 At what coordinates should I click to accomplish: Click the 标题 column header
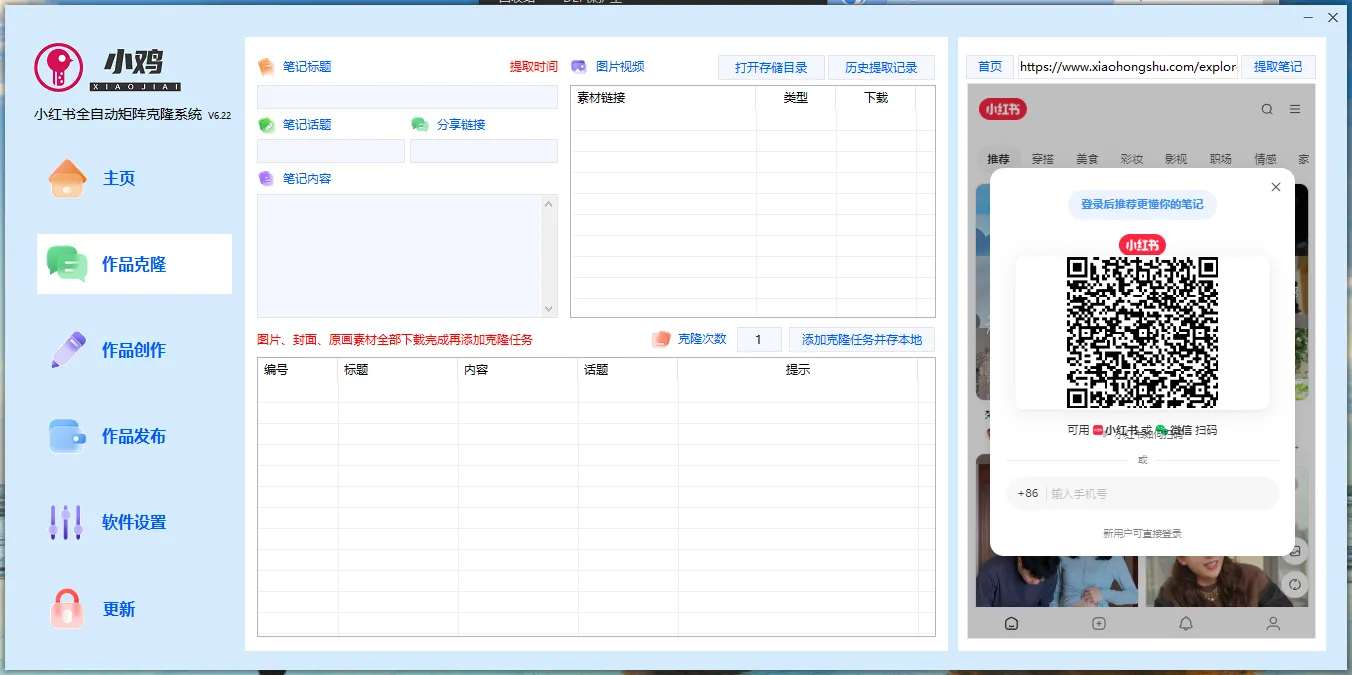(x=398, y=370)
